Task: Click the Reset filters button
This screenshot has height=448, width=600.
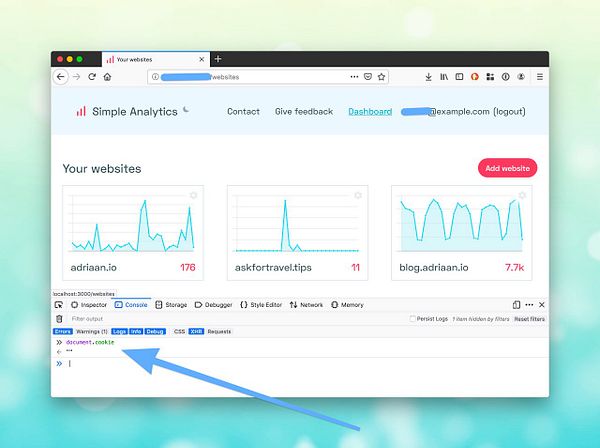Action: tap(529, 319)
